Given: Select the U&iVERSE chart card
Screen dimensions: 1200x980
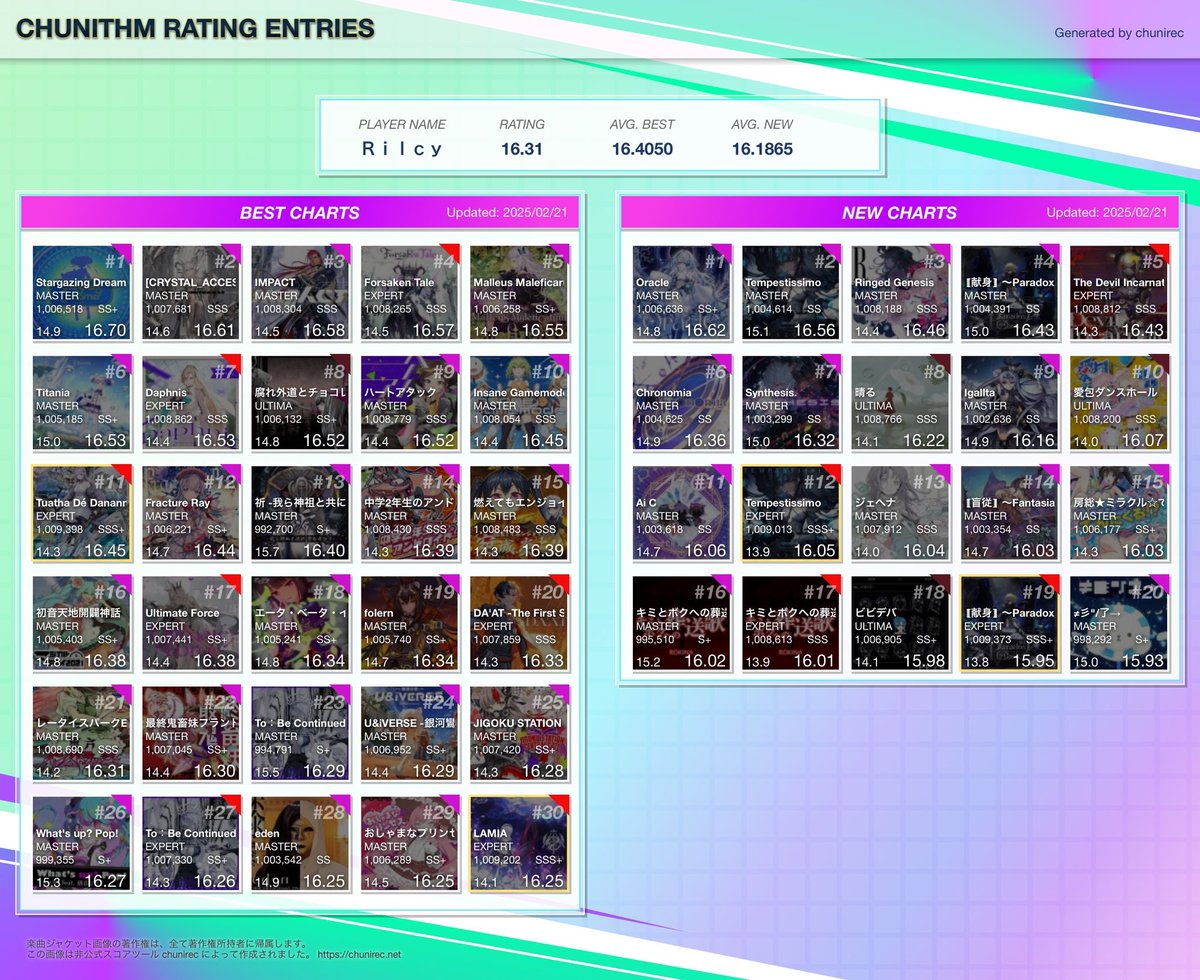Looking at the screenshot, I should [409, 733].
